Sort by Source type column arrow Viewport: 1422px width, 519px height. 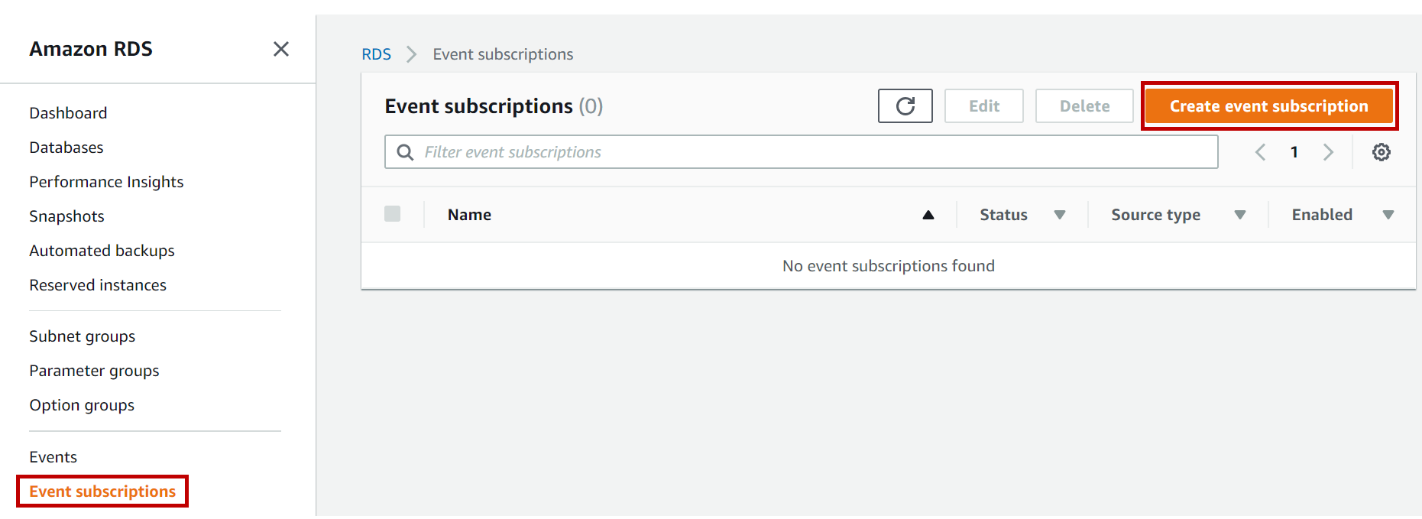coord(1240,215)
